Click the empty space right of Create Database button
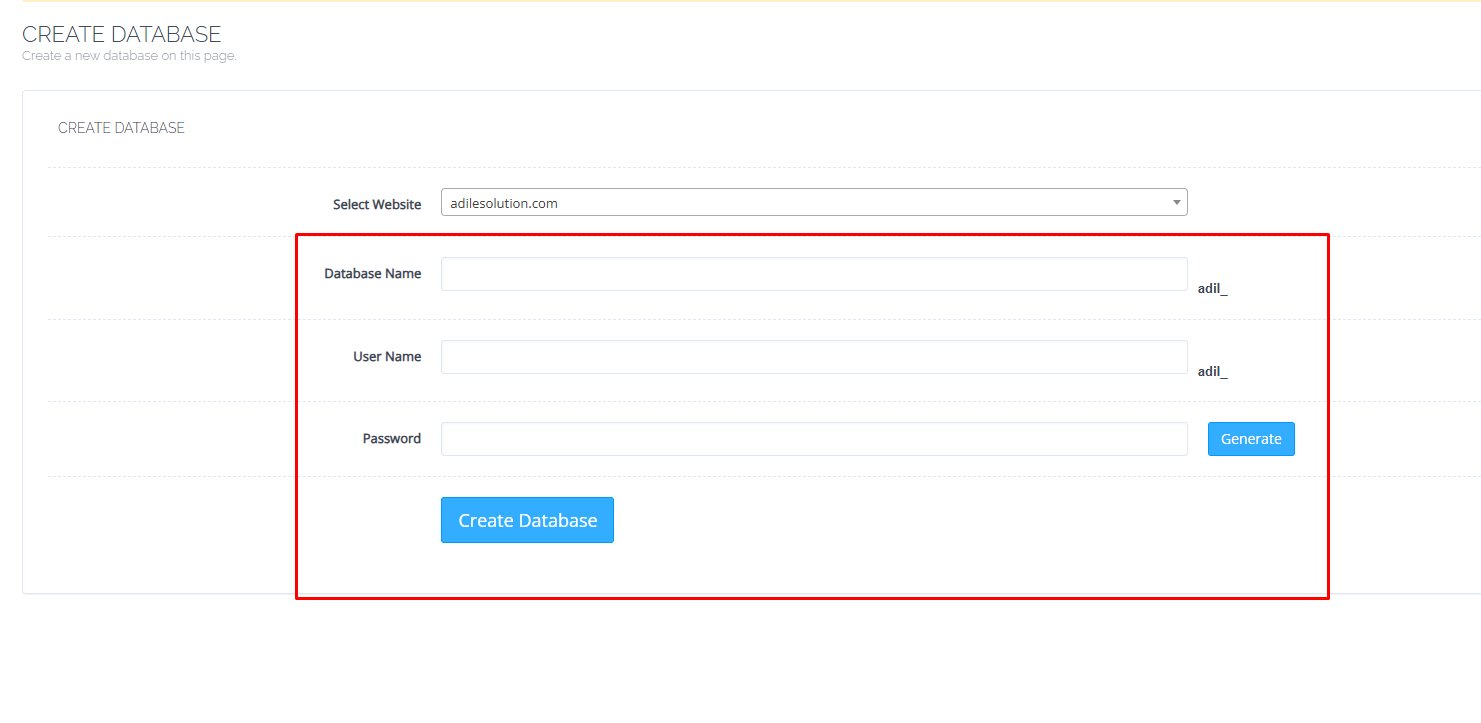Viewport: 1481px width, 723px height. (900, 520)
